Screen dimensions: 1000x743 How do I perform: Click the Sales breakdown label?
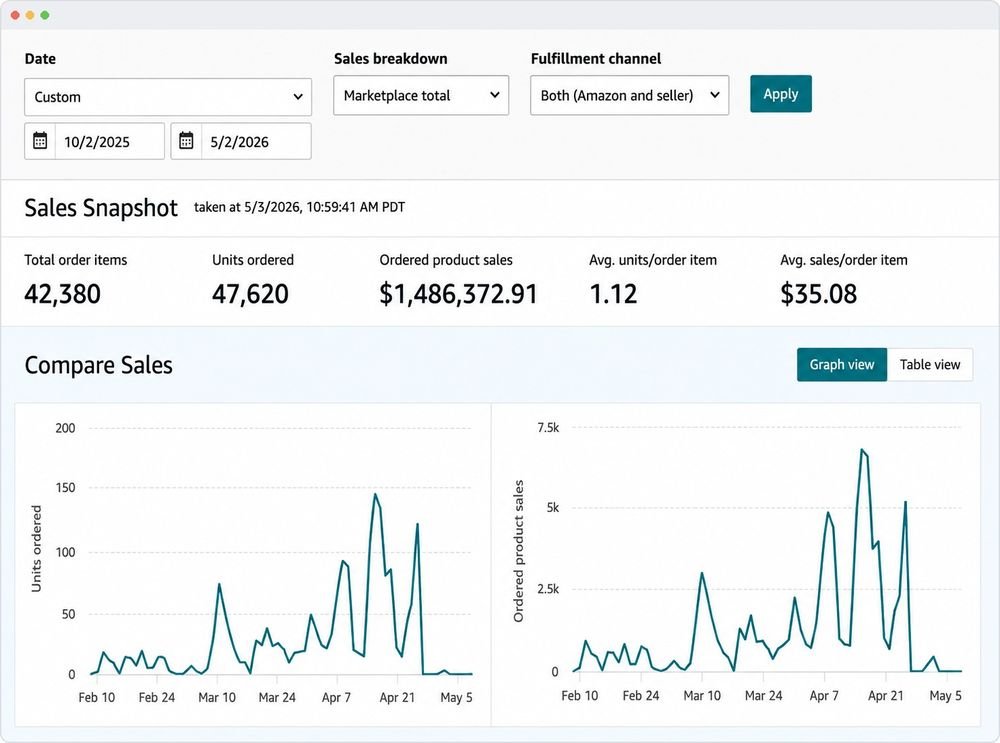[390, 59]
